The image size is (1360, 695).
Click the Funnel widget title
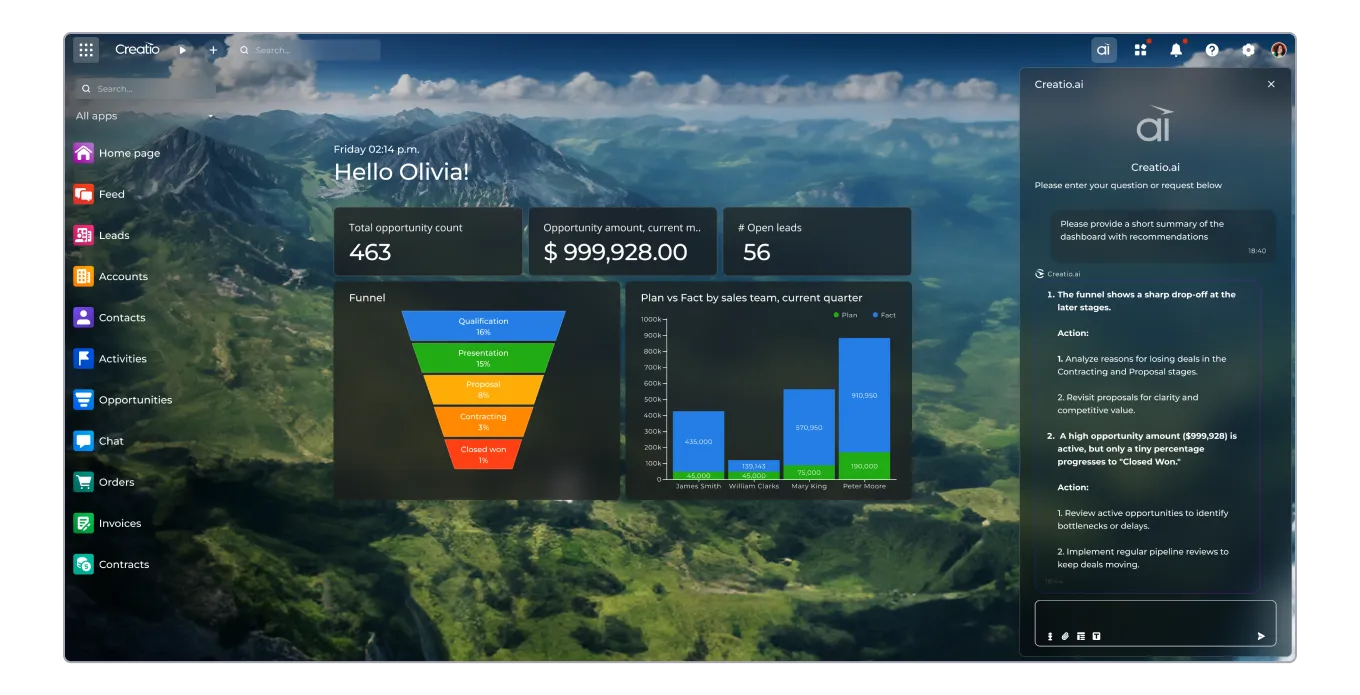click(367, 298)
